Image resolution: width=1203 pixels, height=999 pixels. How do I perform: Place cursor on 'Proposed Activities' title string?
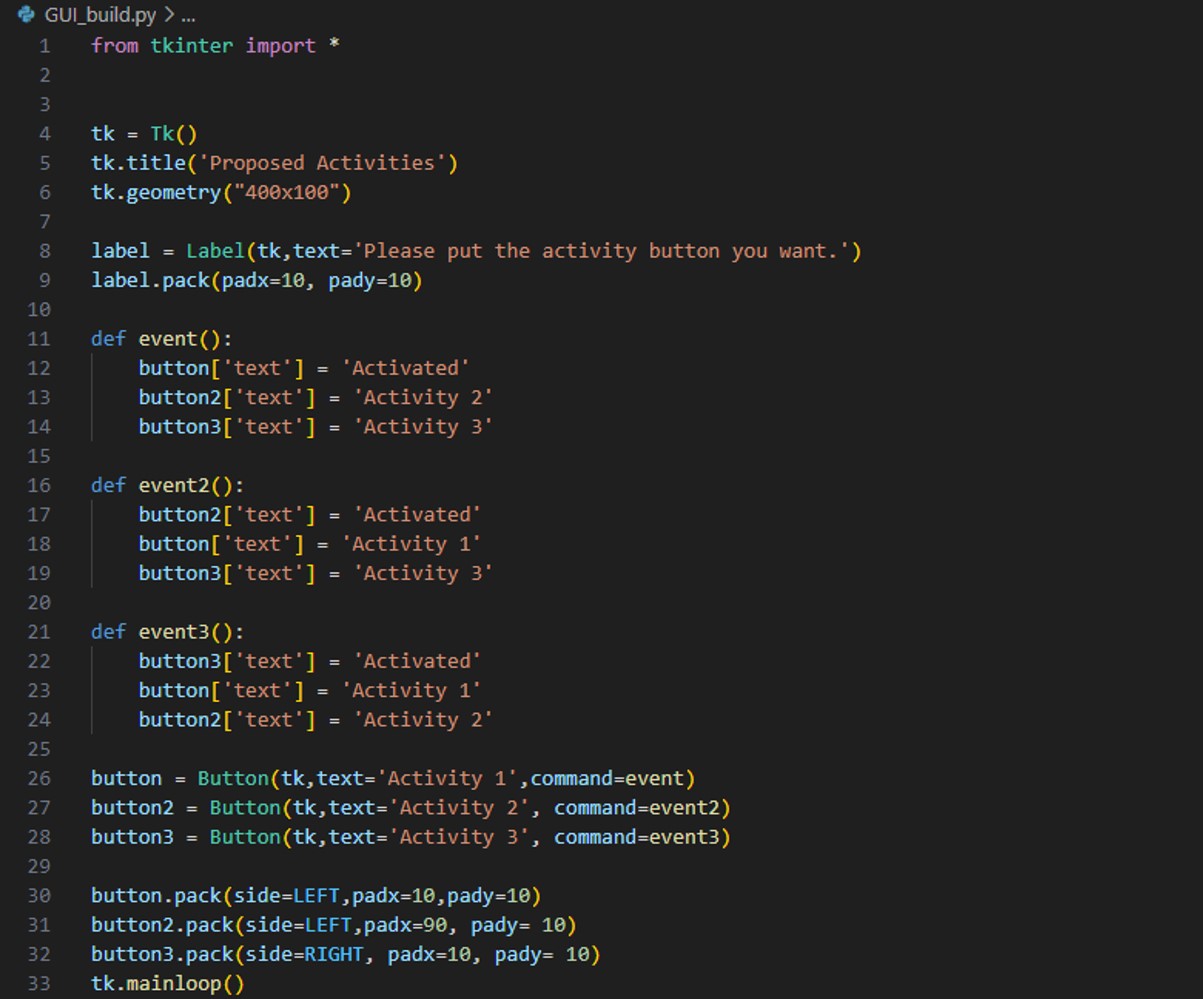[322, 163]
